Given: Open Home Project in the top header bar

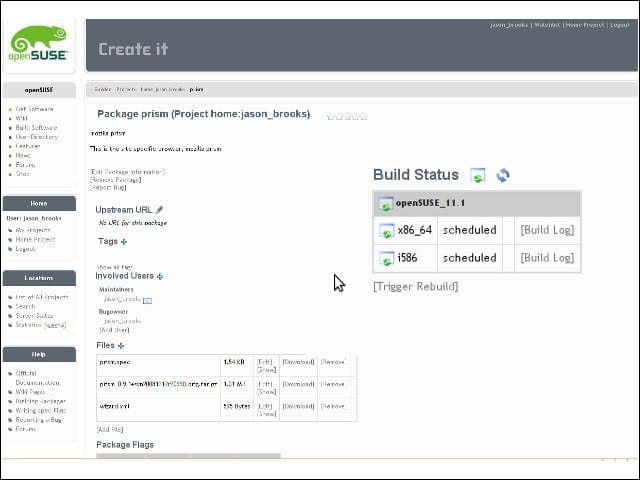Looking at the screenshot, I should 584,25.
